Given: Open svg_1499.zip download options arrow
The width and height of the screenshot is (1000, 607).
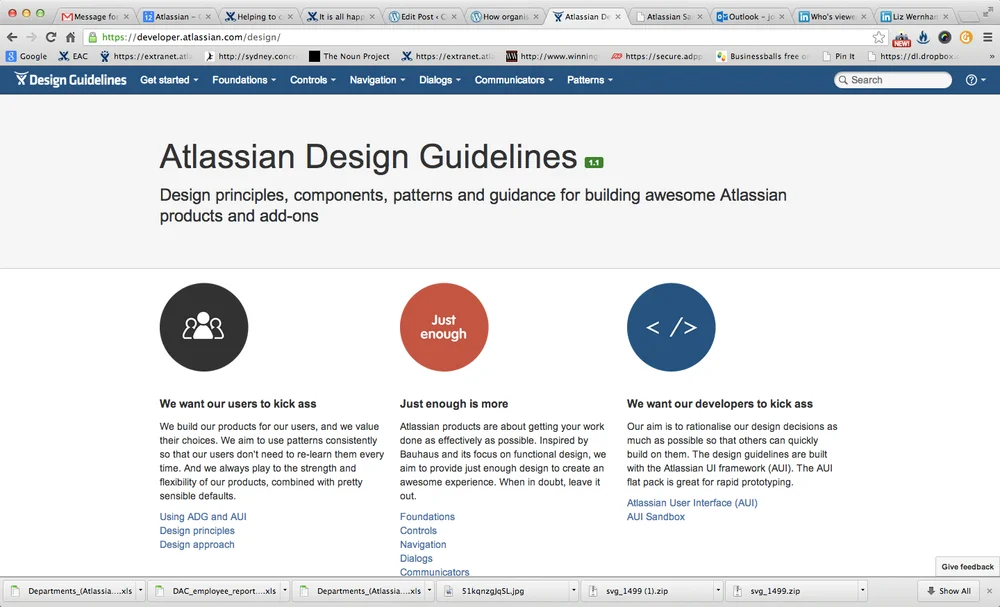Looking at the screenshot, I should click(862, 591).
